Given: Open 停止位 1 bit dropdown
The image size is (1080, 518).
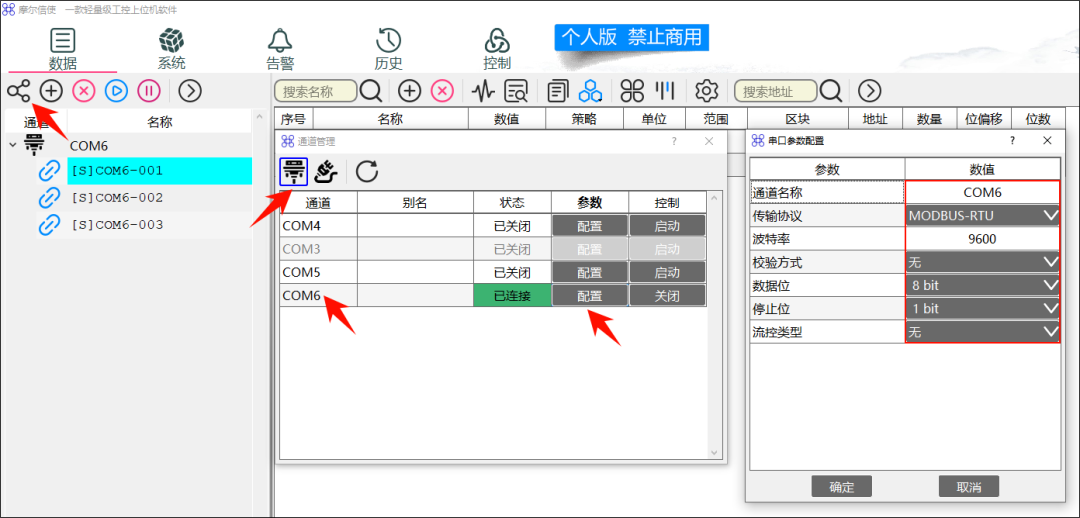Looking at the screenshot, I should coord(983,309).
